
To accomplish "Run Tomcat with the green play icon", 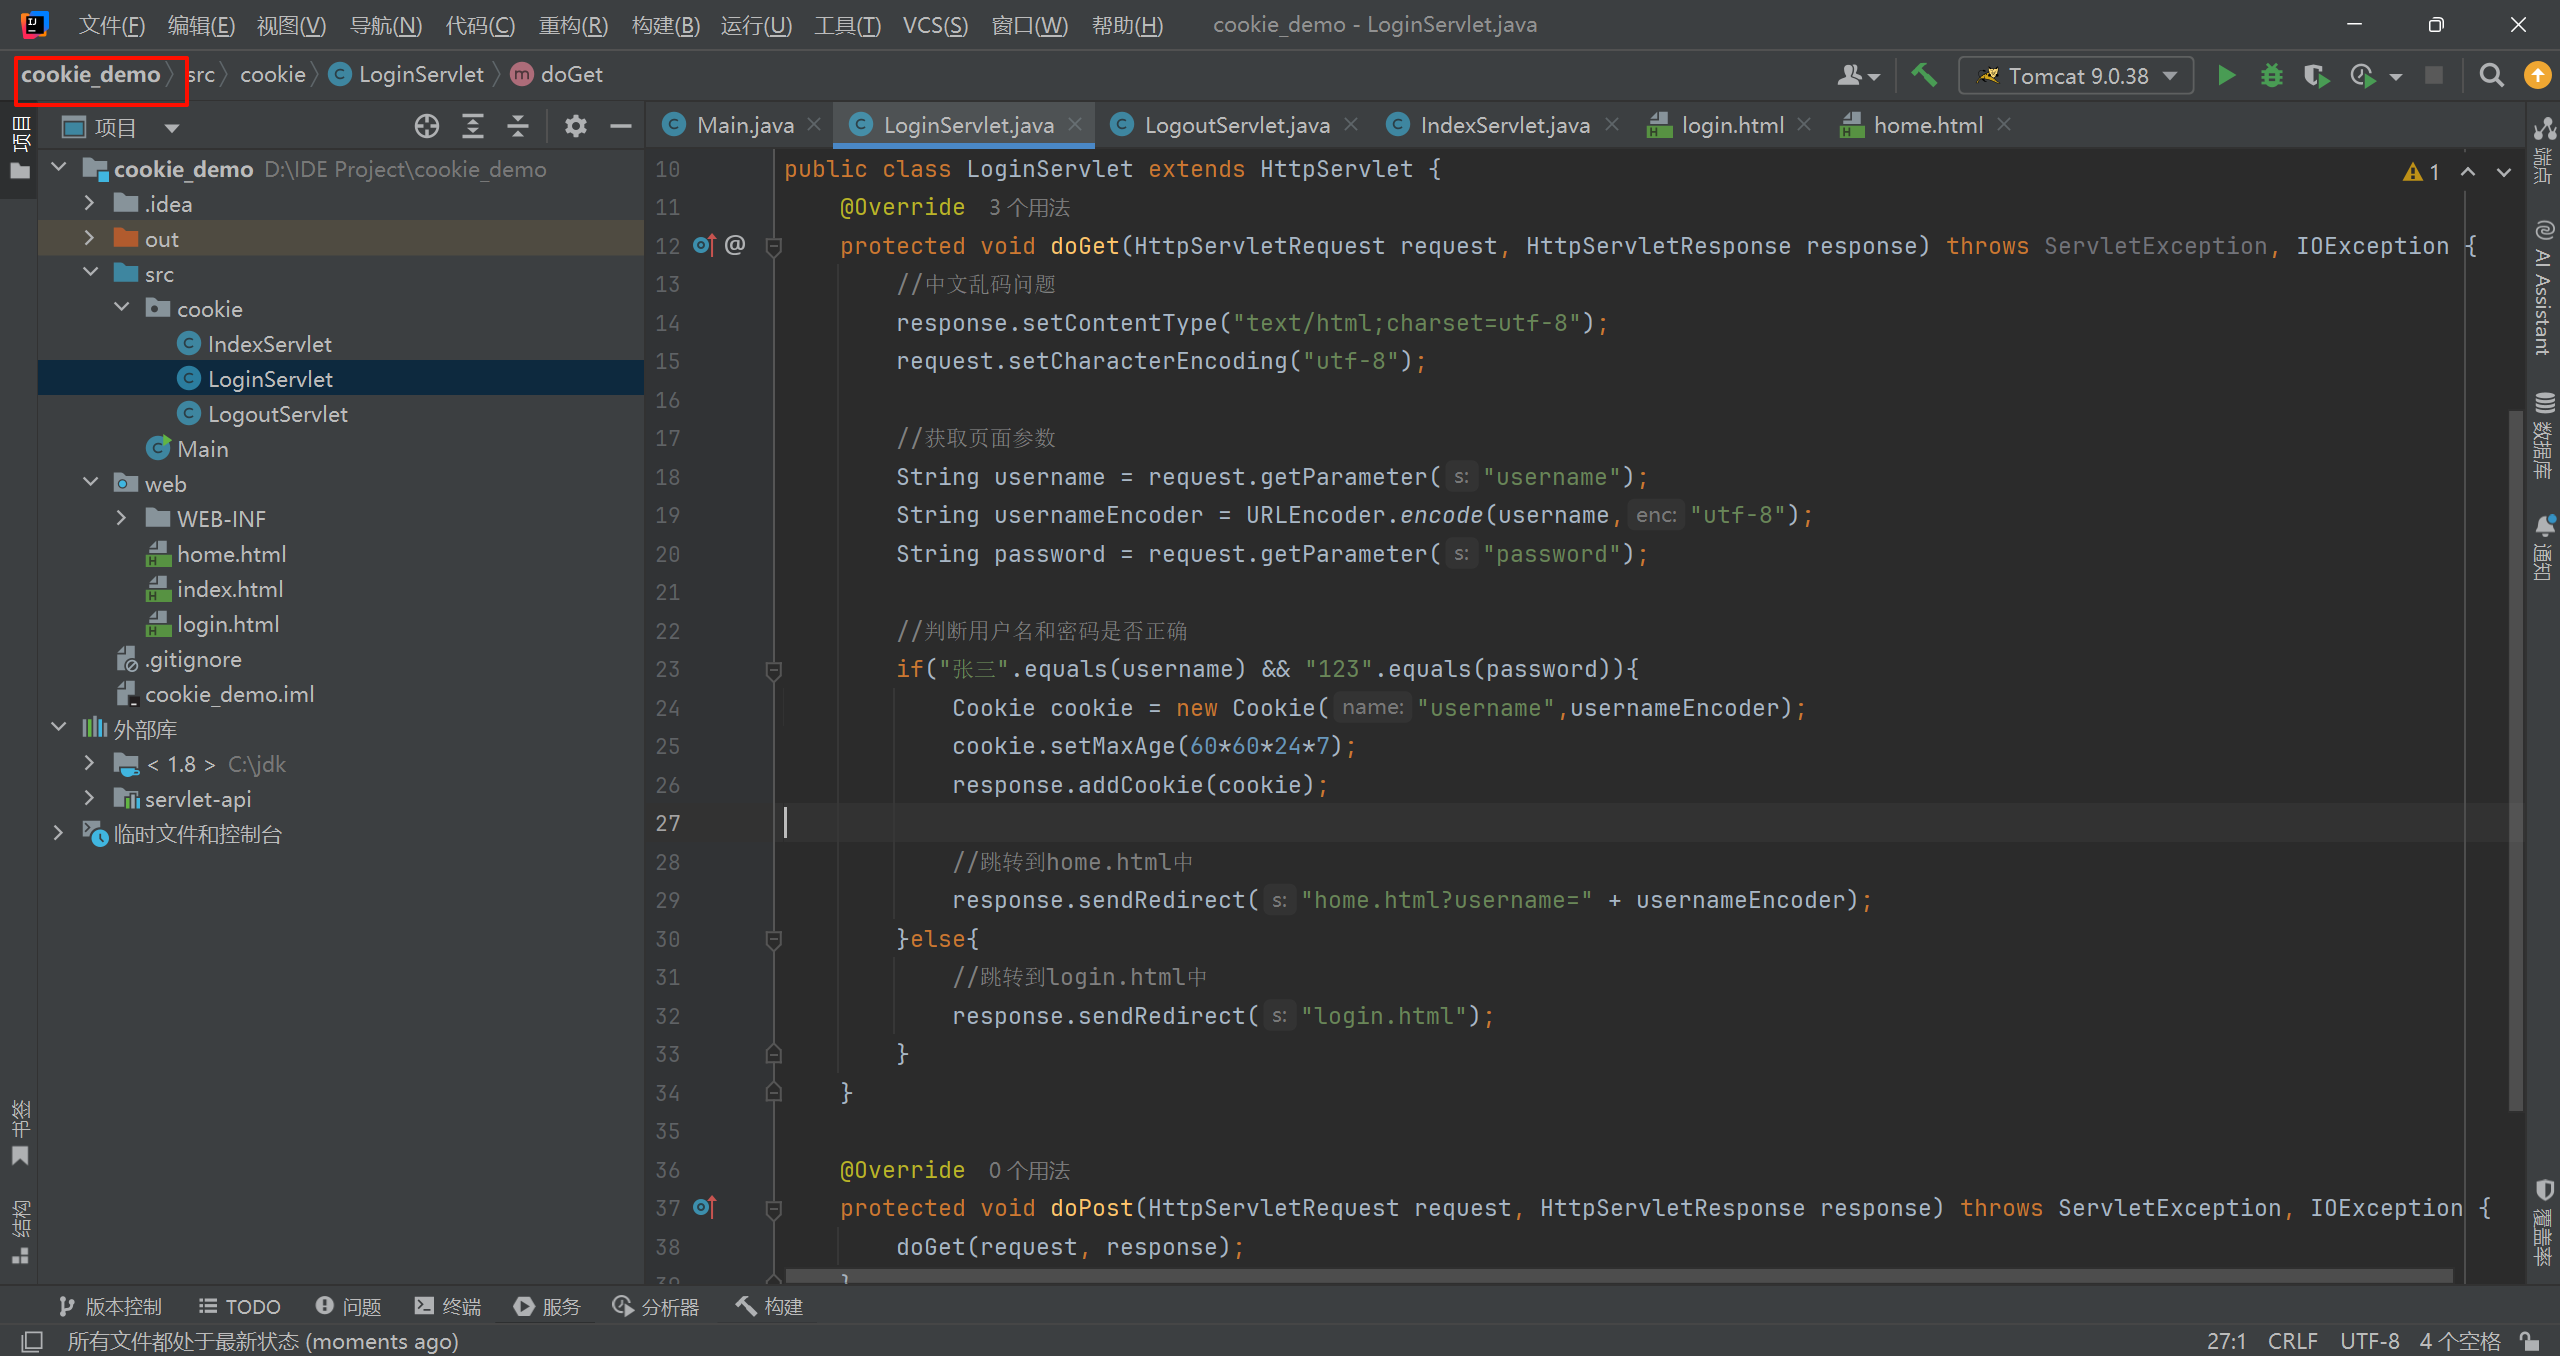I will [2226, 75].
